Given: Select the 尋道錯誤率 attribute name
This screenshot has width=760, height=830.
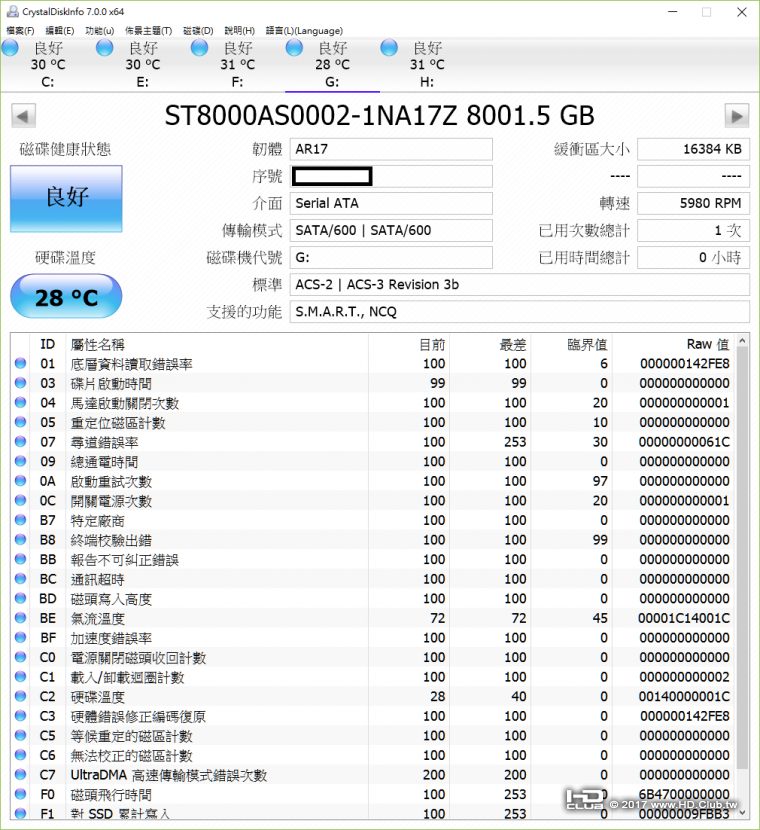Looking at the screenshot, I should (105, 442).
